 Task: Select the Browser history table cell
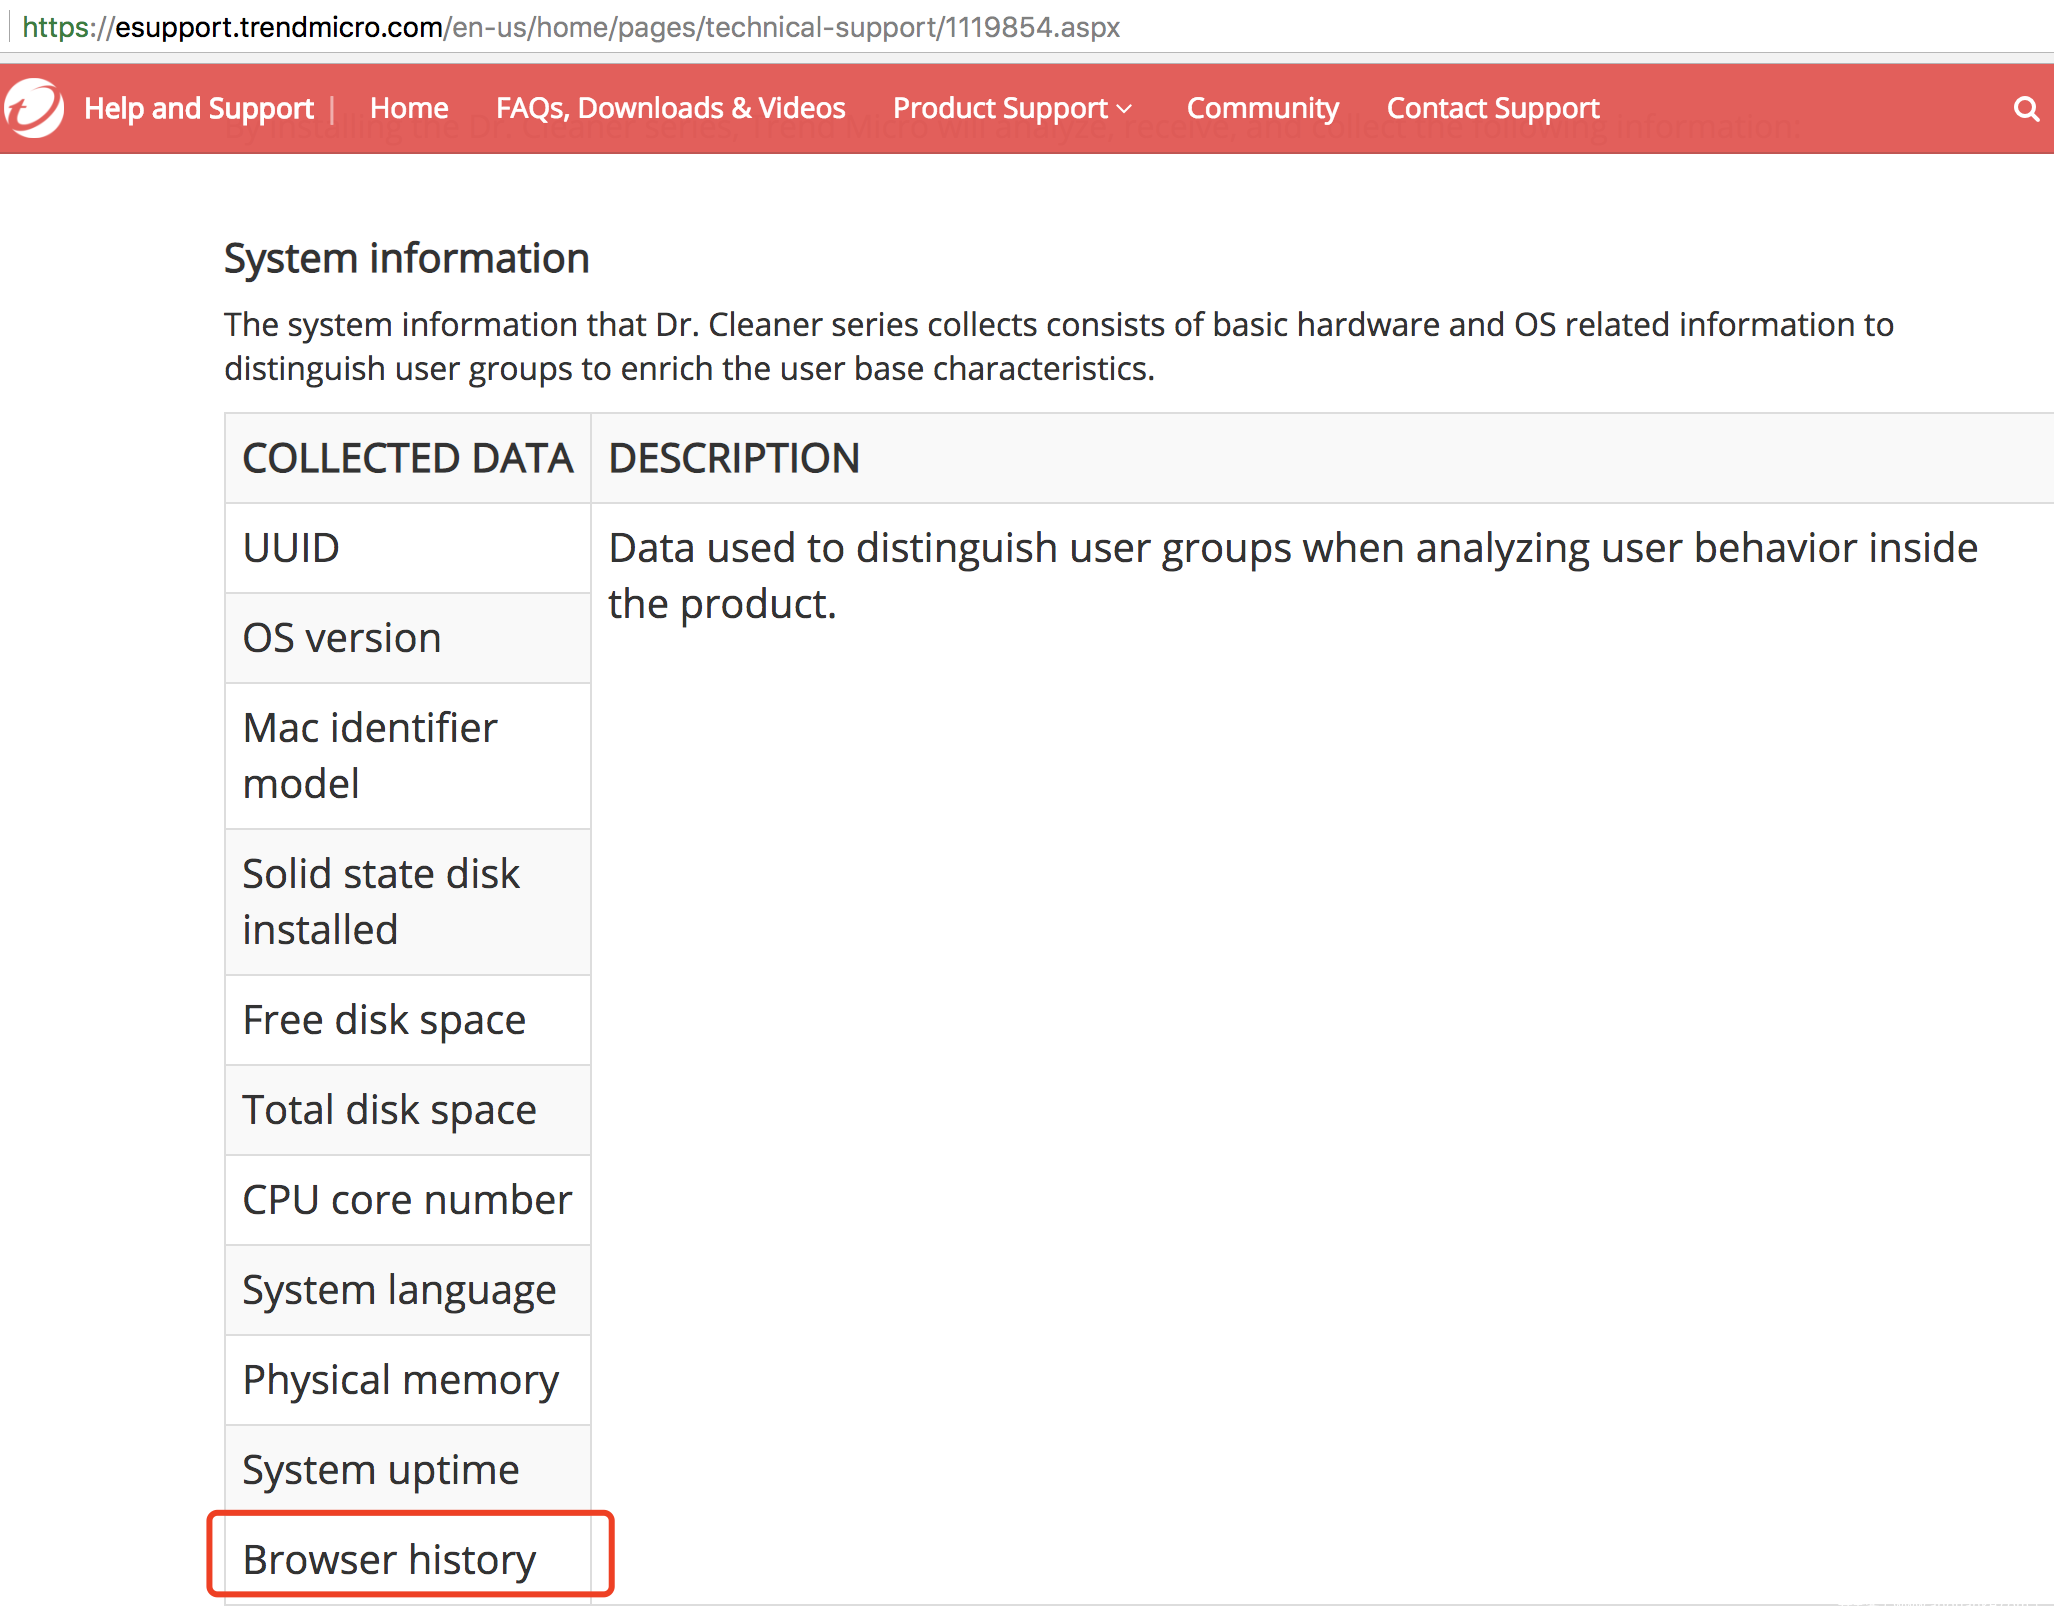[x=390, y=1559]
